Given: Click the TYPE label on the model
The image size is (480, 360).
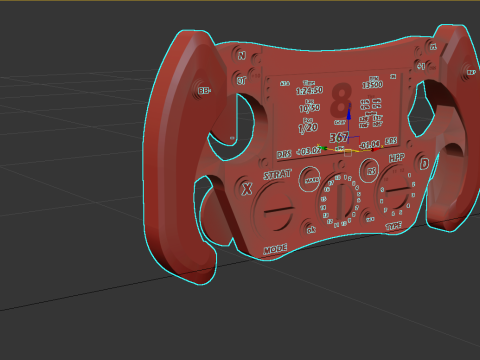Looking at the screenshot, I should [394, 226].
